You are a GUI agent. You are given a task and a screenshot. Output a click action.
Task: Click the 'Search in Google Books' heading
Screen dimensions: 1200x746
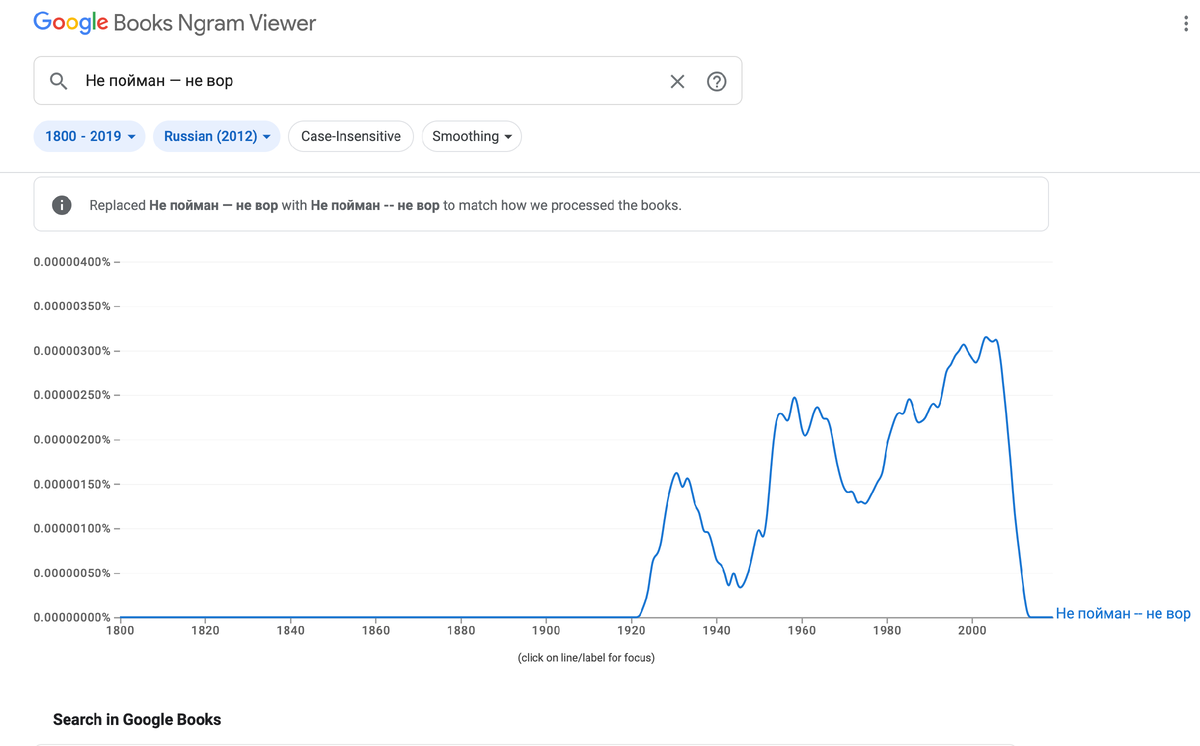(137, 719)
